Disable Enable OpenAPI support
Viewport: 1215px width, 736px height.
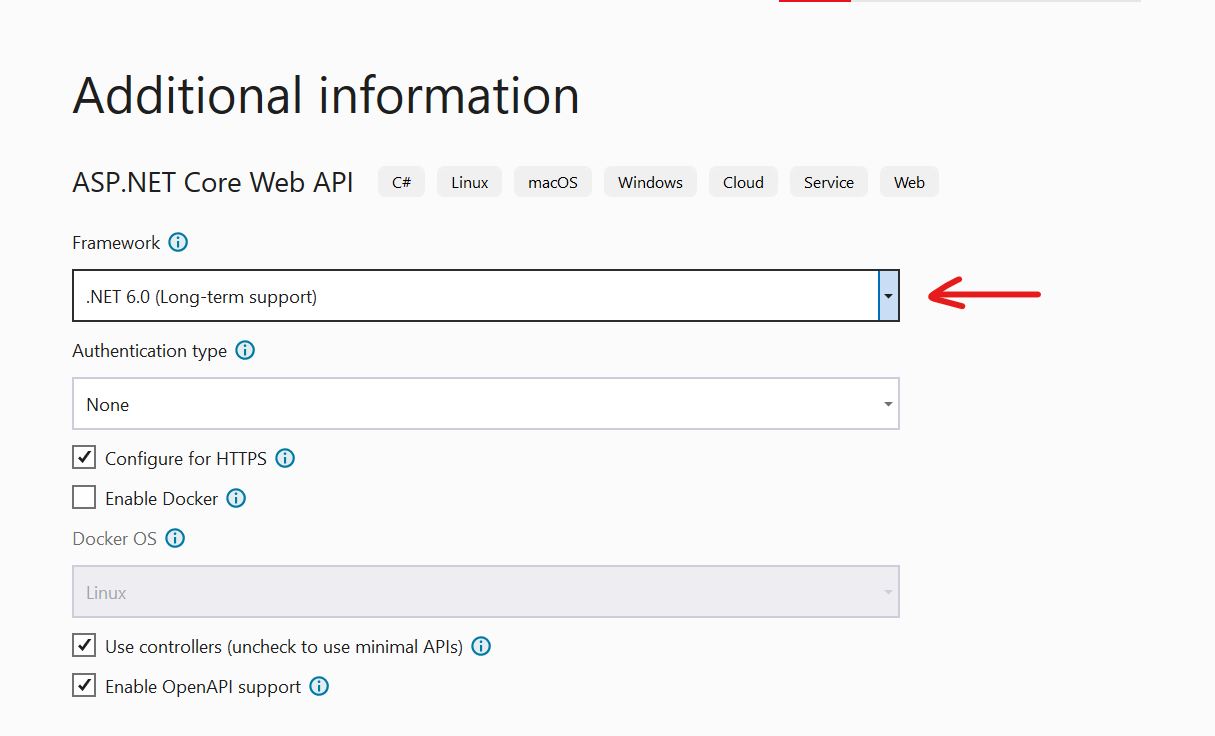click(x=84, y=685)
